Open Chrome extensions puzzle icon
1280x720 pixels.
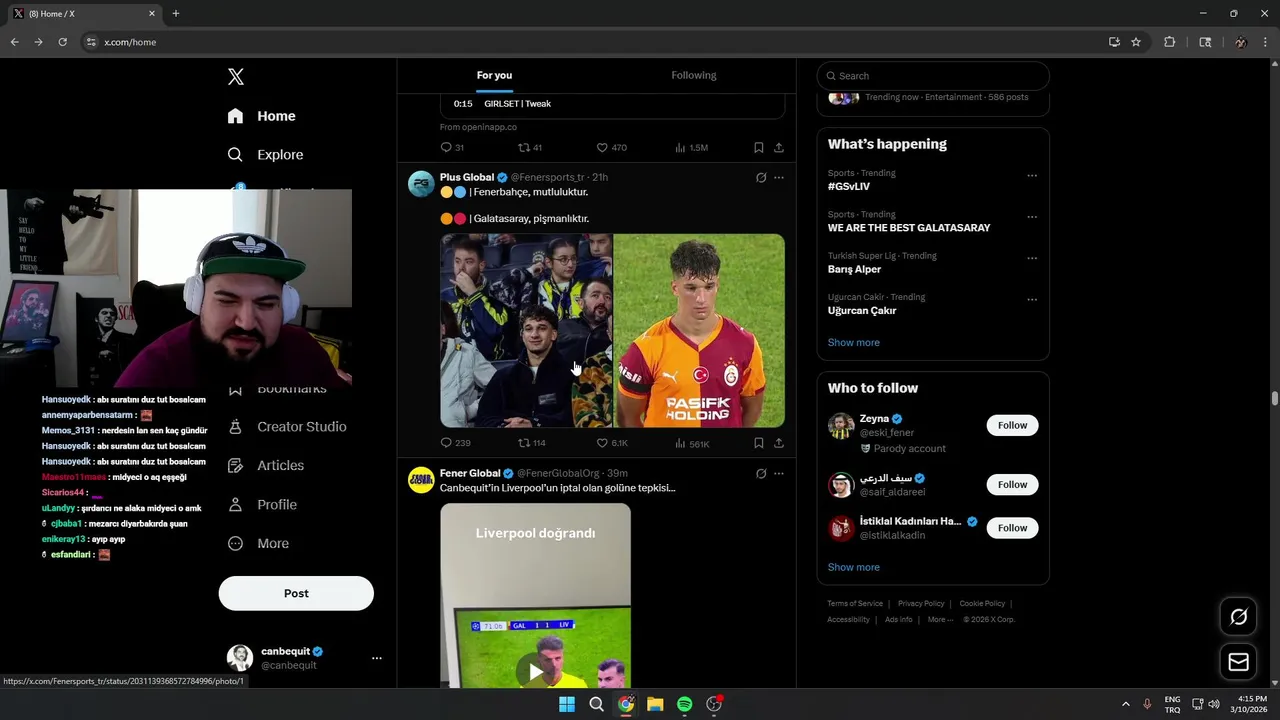1169,42
